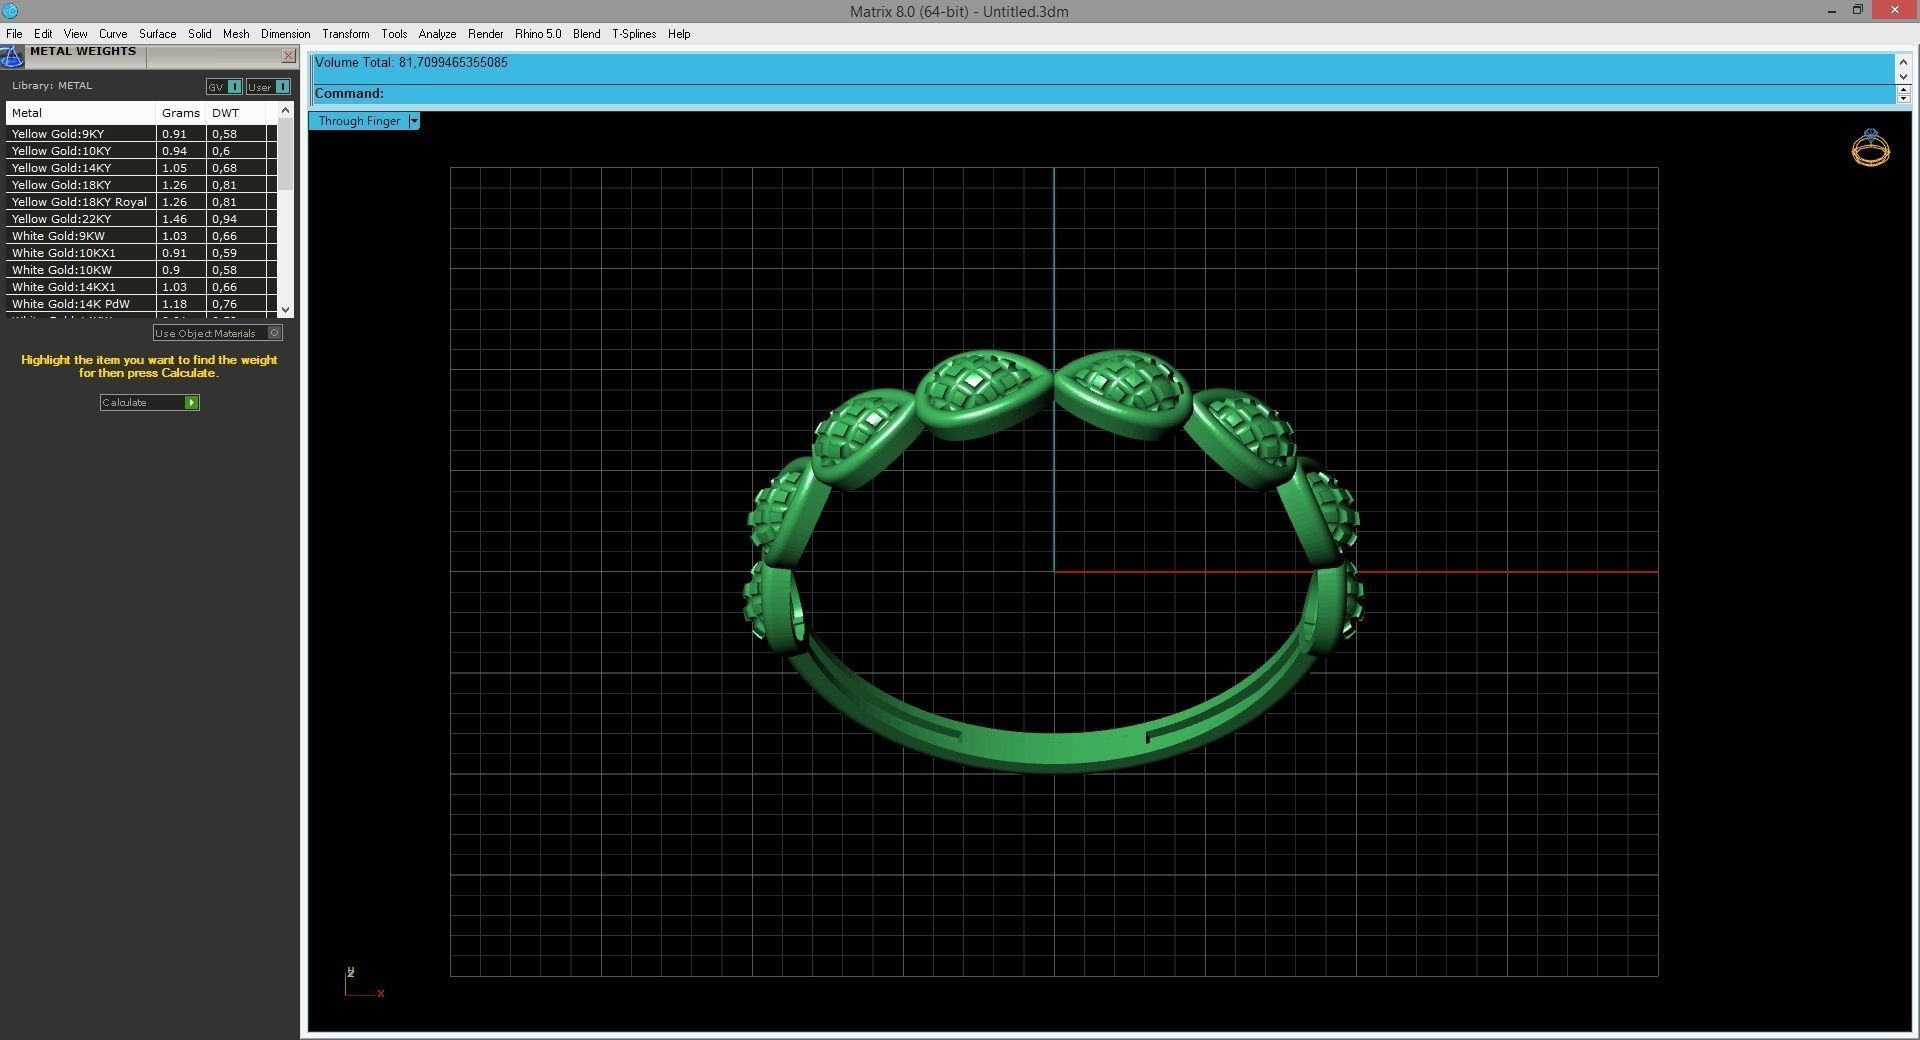
Task: Toggle the User library switch
Action: tap(268, 87)
